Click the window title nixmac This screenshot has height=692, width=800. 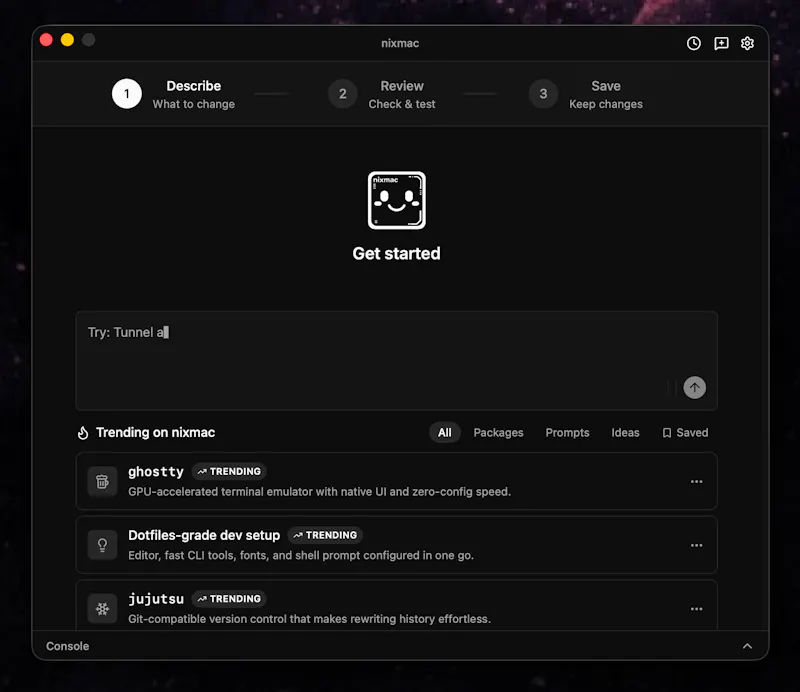(400, 43)
